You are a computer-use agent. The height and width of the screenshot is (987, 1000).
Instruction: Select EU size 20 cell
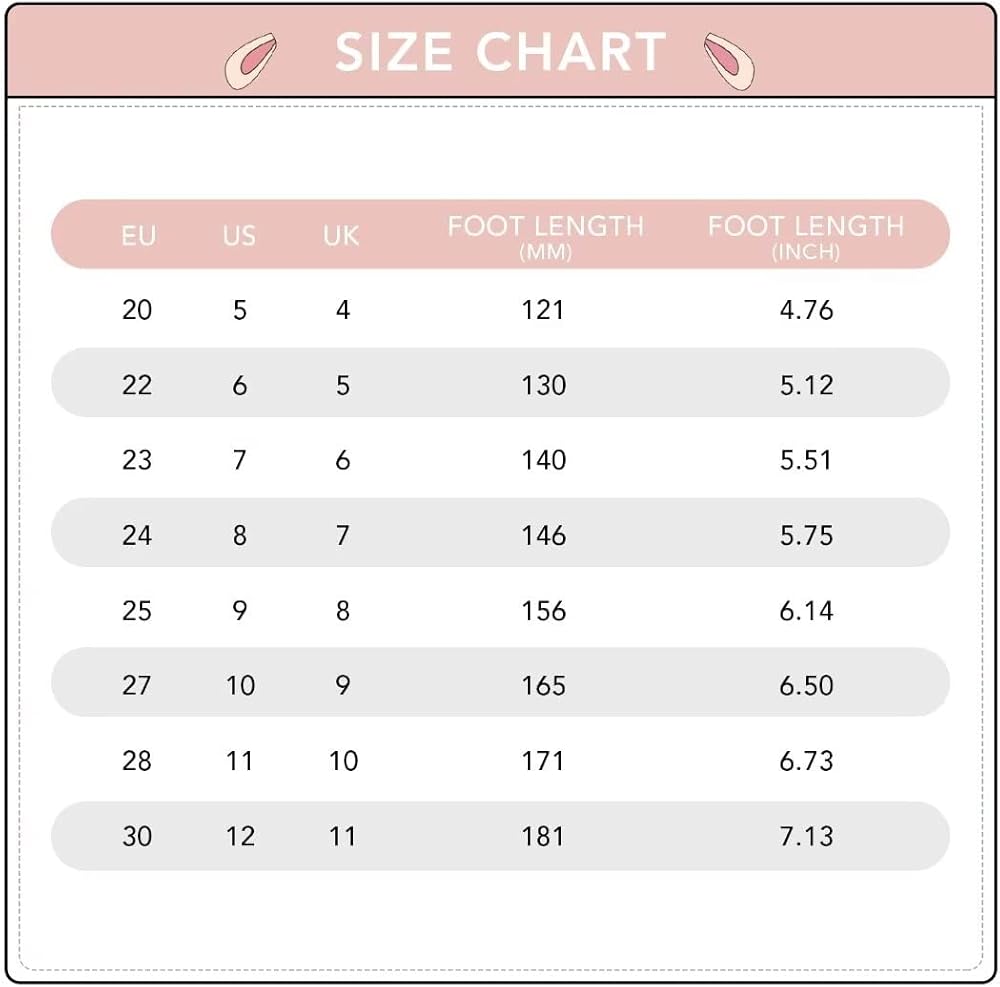[137, 310]
